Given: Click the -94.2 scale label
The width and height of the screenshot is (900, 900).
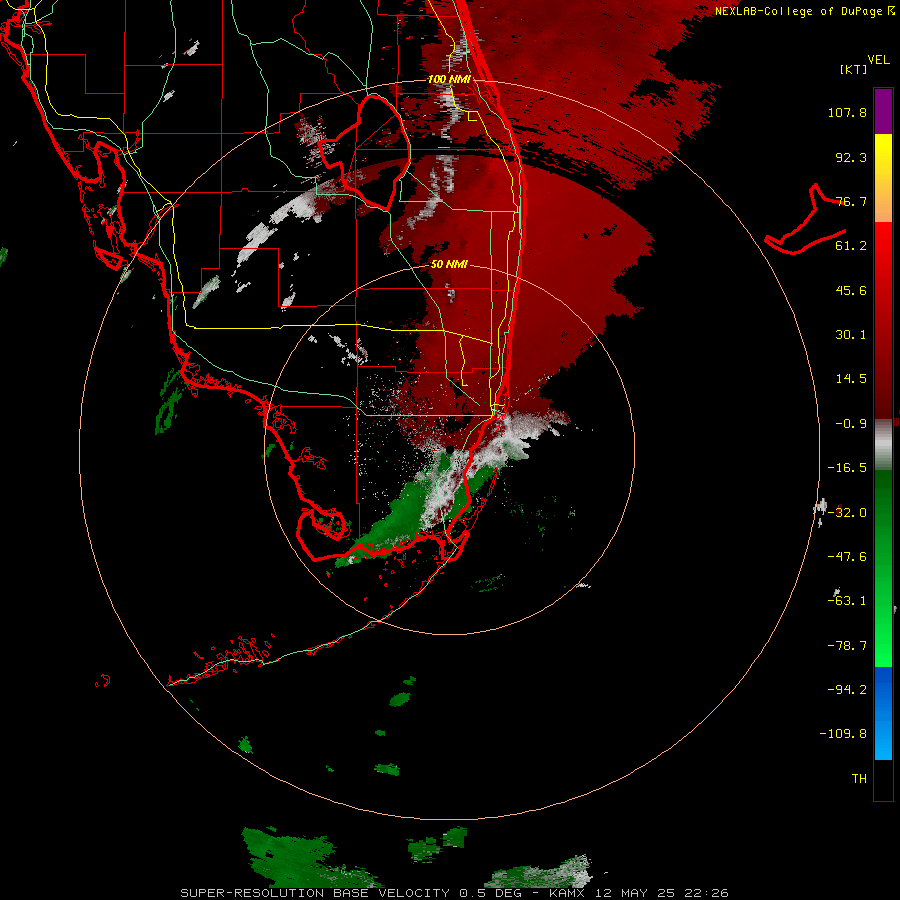Looking at the screenshot, I should [847, 689].
